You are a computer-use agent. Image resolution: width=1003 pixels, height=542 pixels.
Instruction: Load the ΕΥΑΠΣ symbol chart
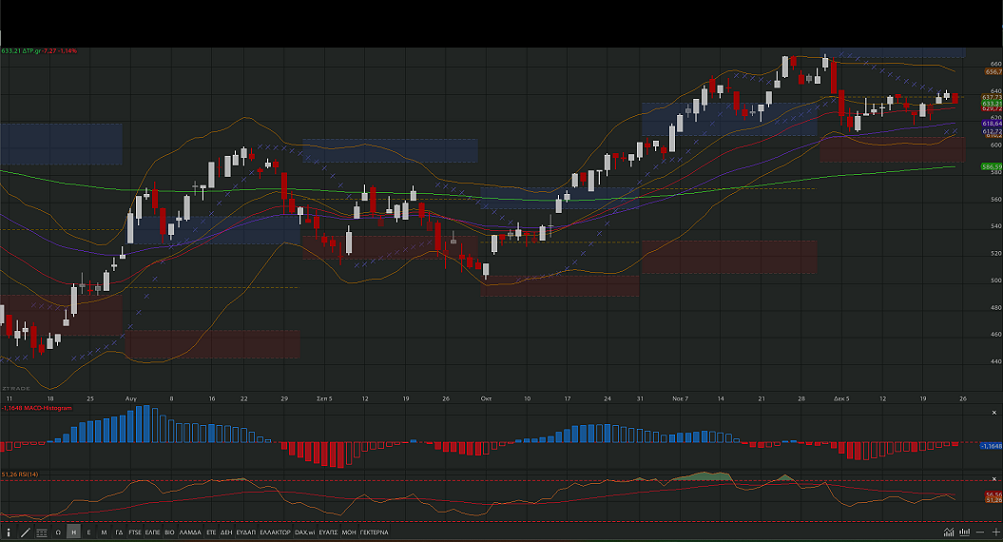328,532
